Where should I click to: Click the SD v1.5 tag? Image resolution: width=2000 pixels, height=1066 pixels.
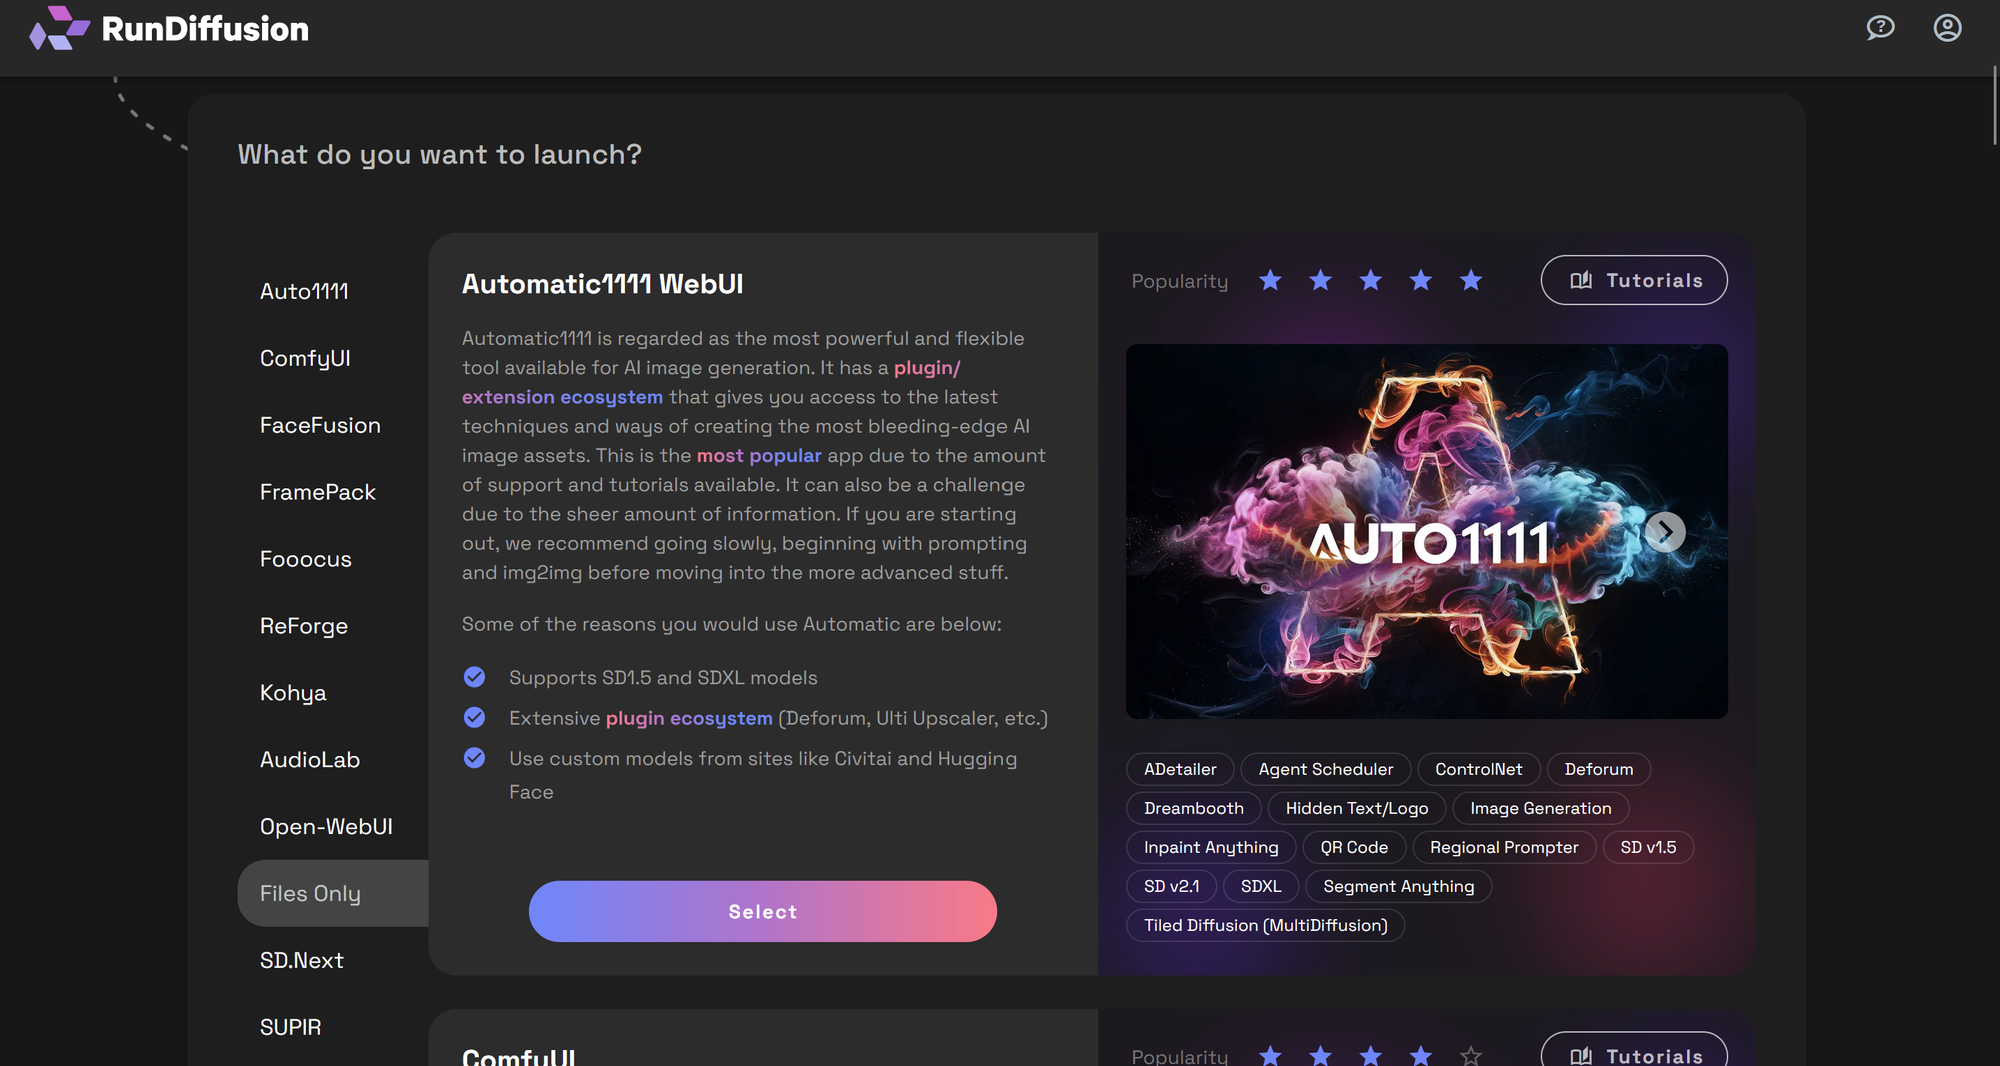[1648, 847]
